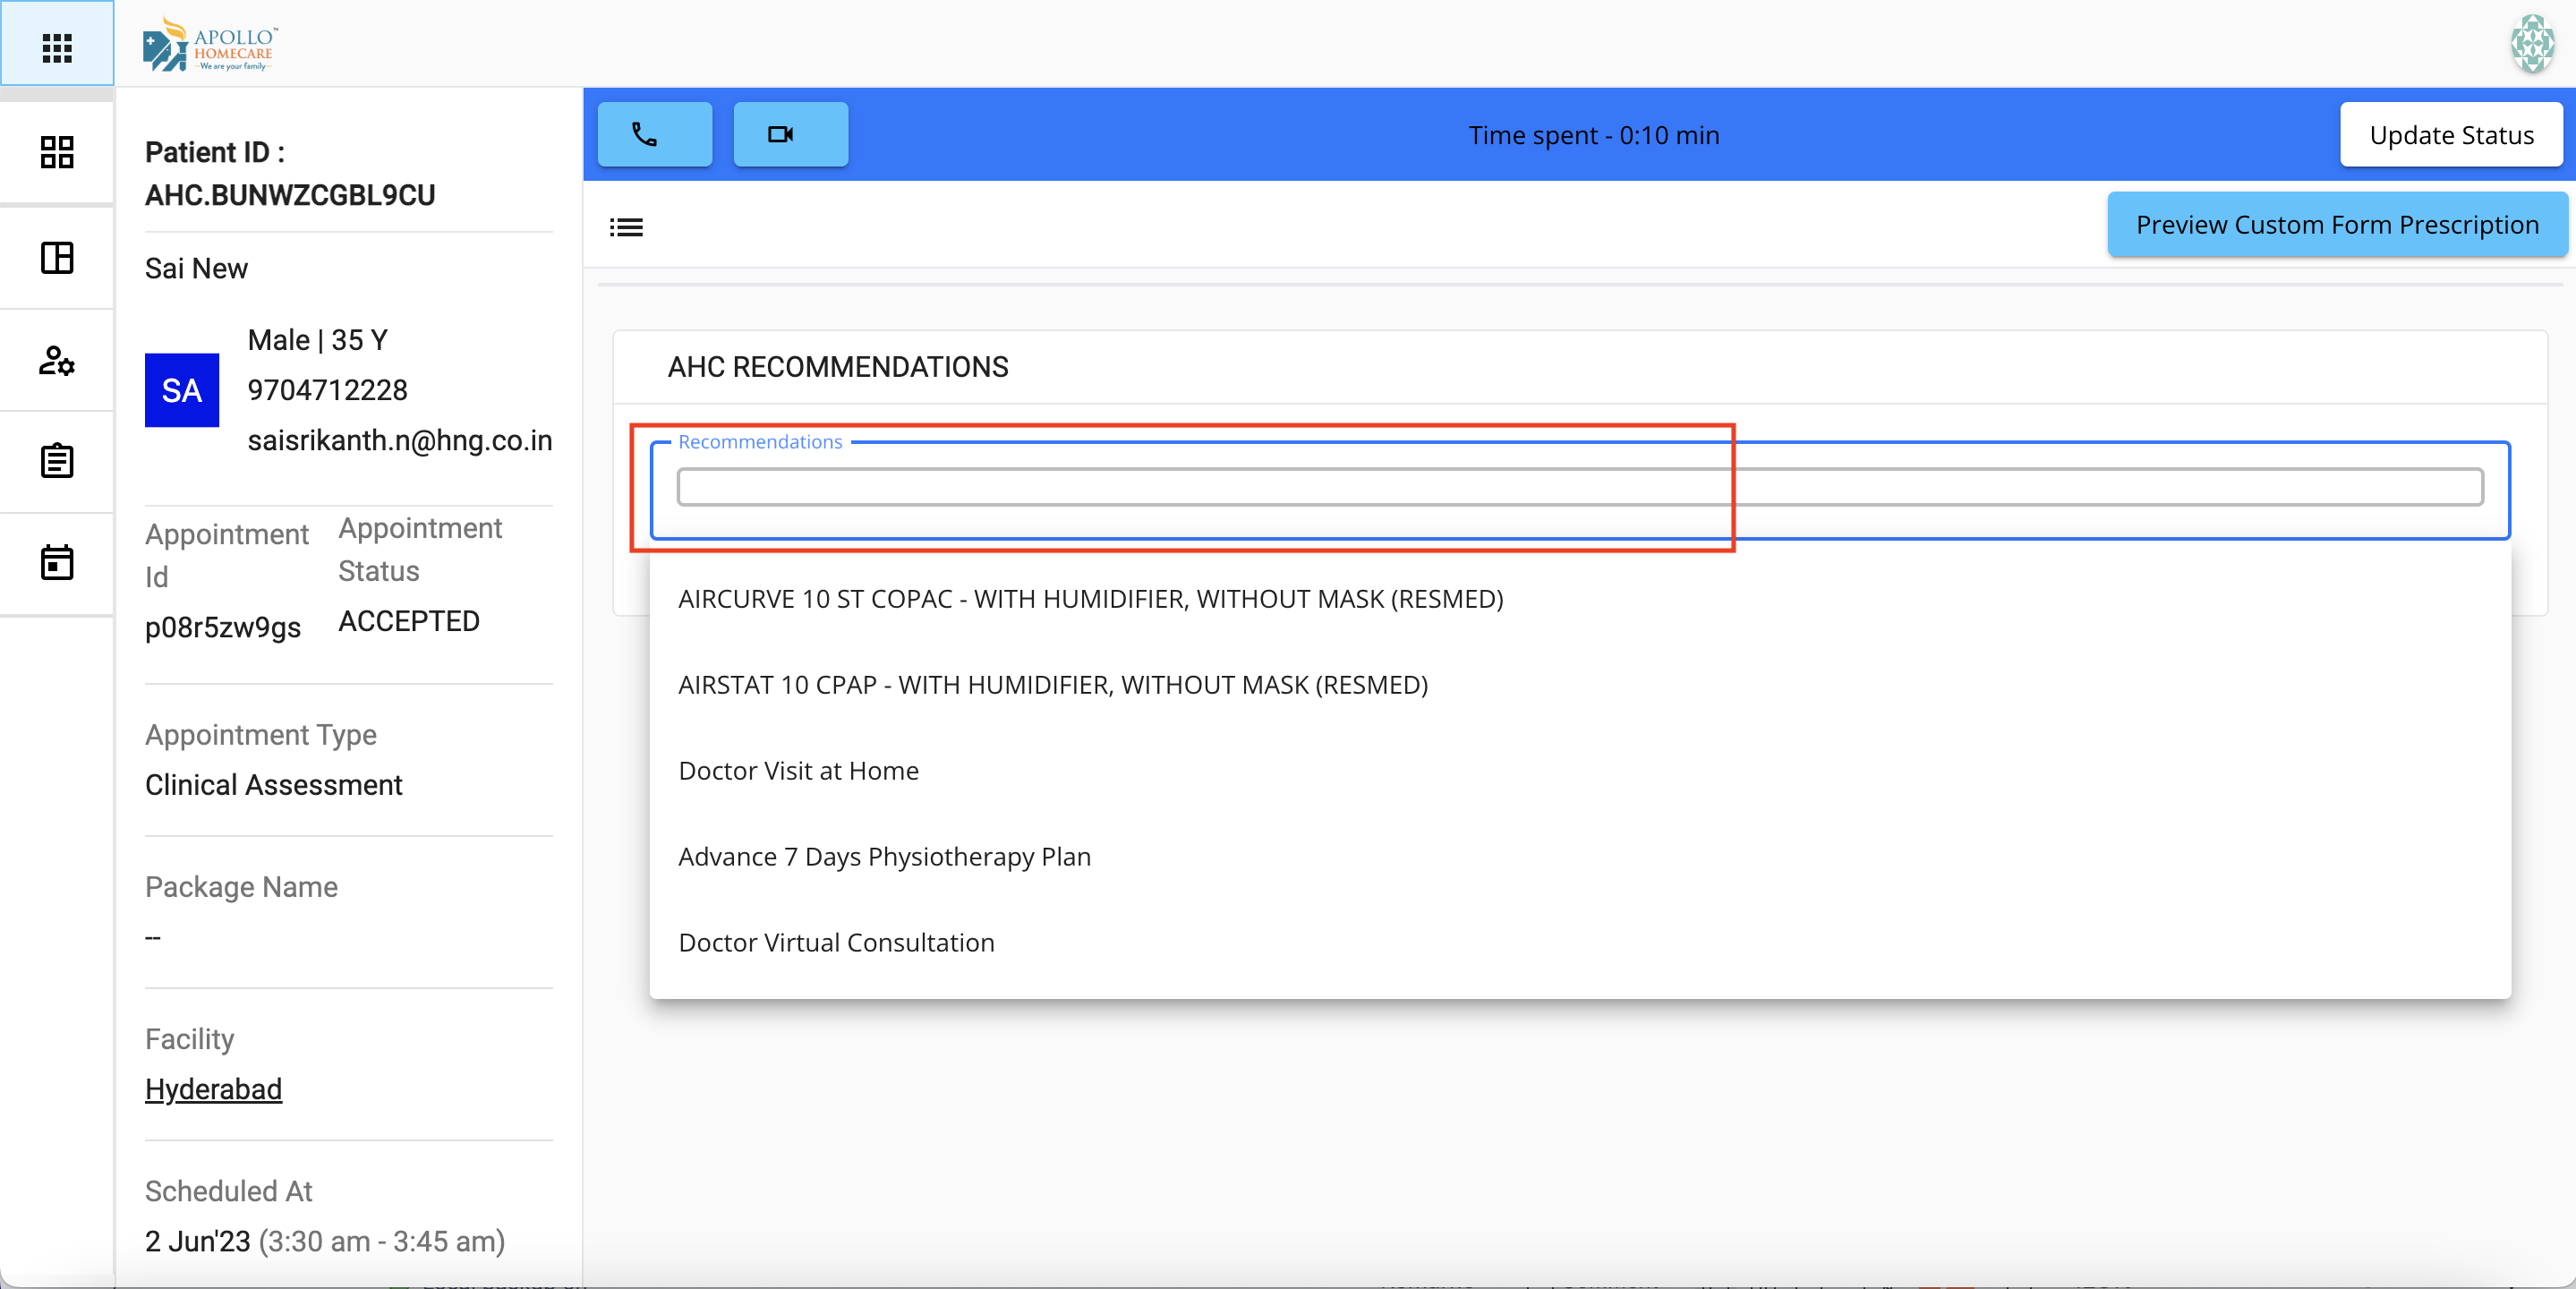Click the Update Status button
The image size is (2576, 1289).
[x=2451, y=134]
